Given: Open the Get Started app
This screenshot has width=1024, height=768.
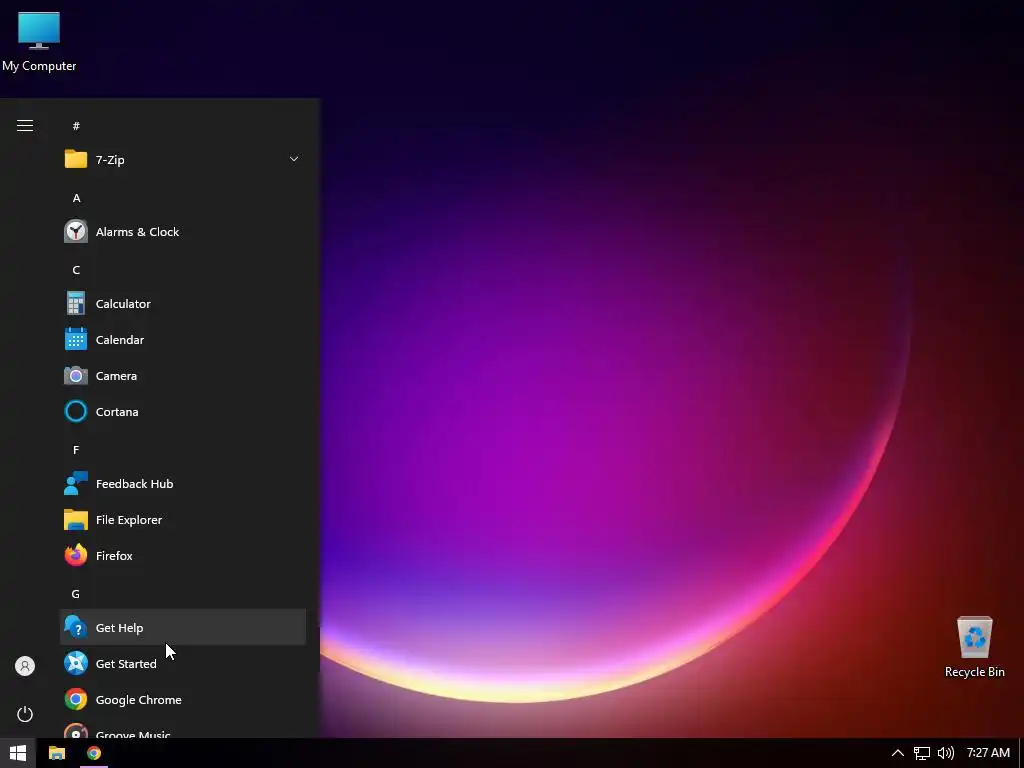Looking at the screenshot, I should pos(183,664).
